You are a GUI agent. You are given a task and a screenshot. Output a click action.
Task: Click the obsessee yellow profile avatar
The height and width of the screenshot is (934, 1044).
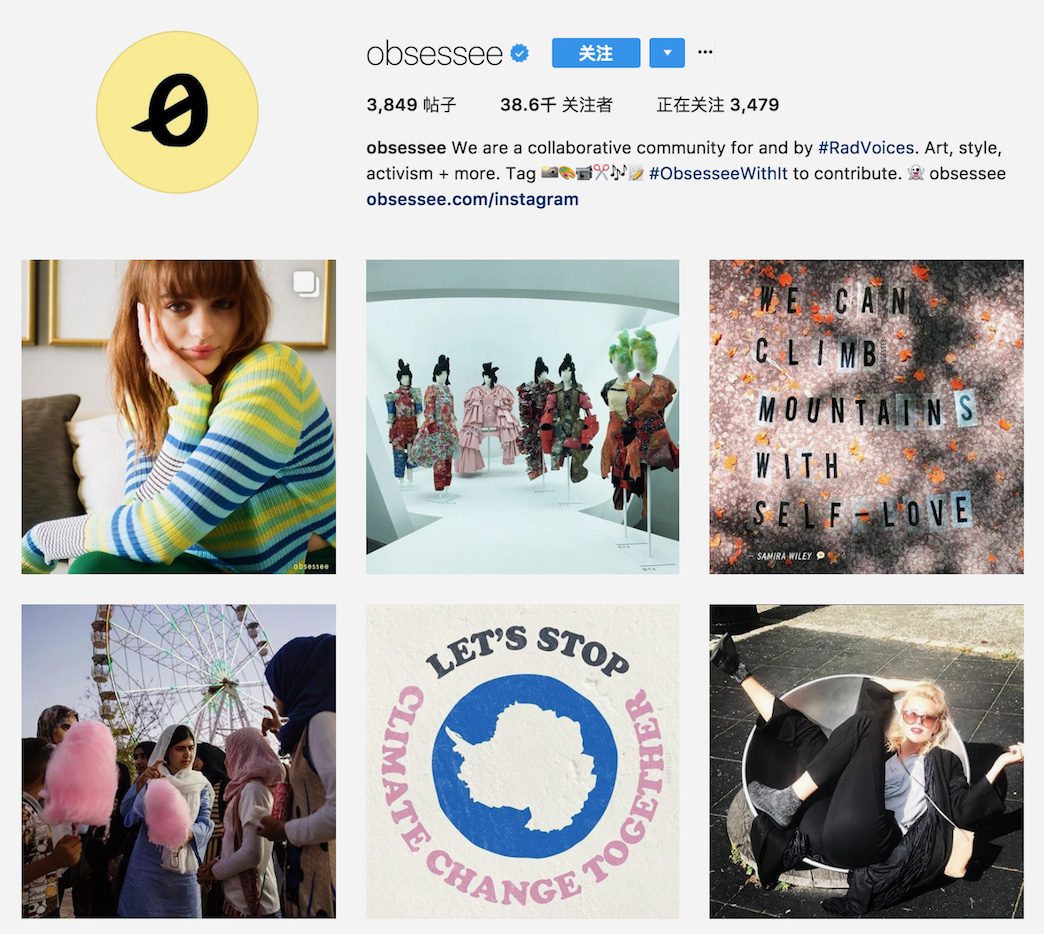click(x=177, y=112)
